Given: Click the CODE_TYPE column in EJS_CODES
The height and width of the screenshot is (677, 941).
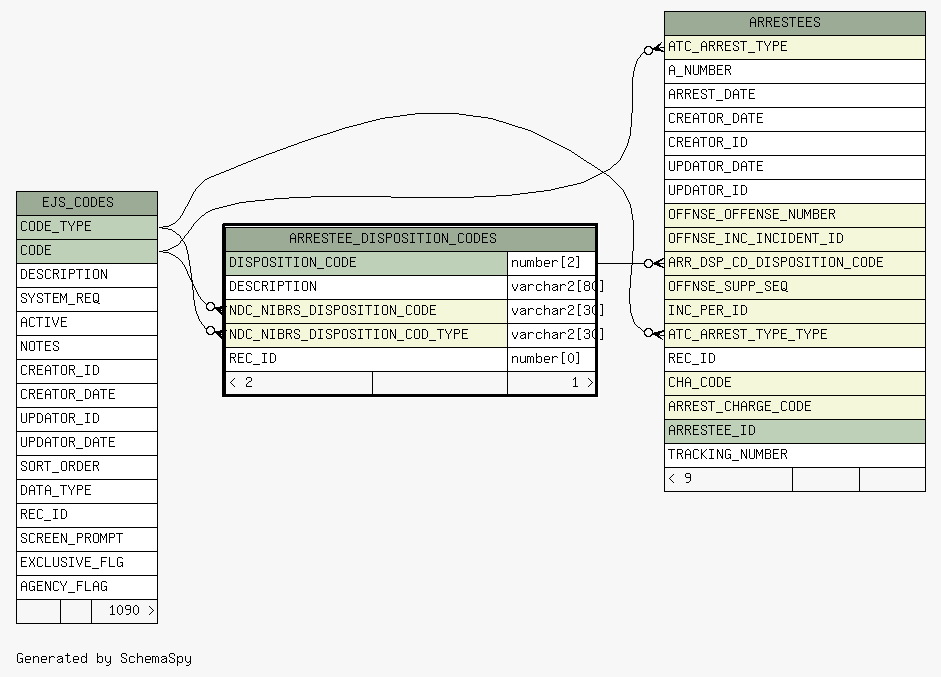Looking at the screenshot, I should 87,227.
